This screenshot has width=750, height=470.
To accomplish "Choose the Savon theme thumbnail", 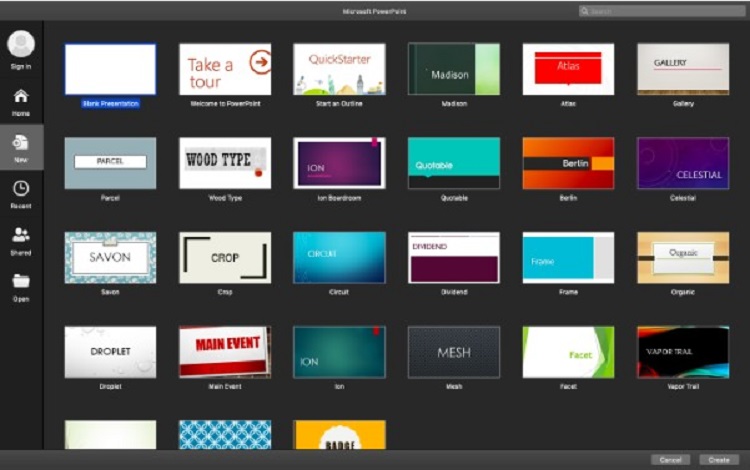I will pyautogui.click(x=110, y=258).
